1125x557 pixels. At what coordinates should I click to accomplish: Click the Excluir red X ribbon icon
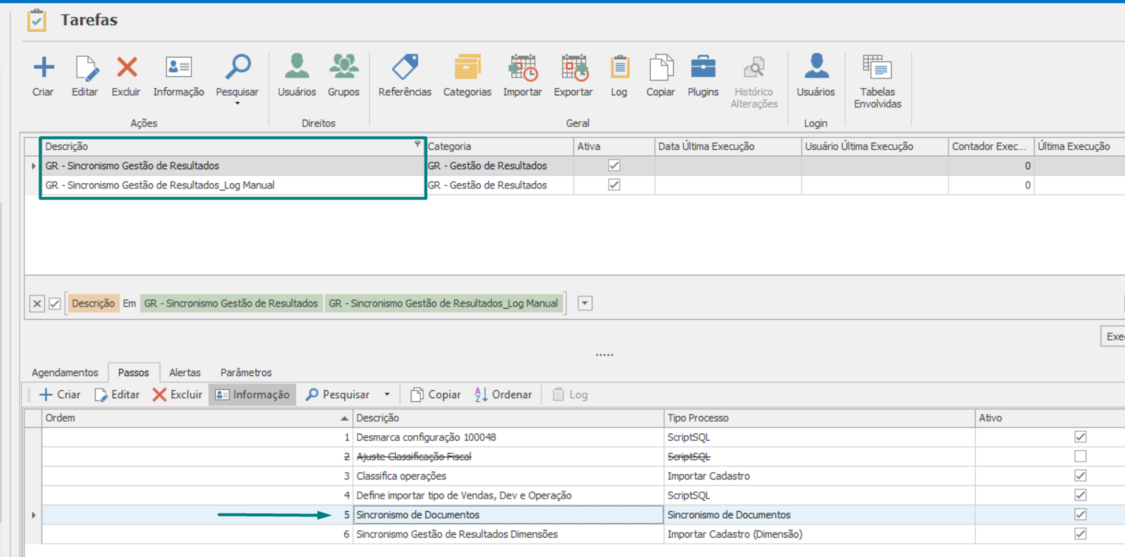click(x=126, y=68)
